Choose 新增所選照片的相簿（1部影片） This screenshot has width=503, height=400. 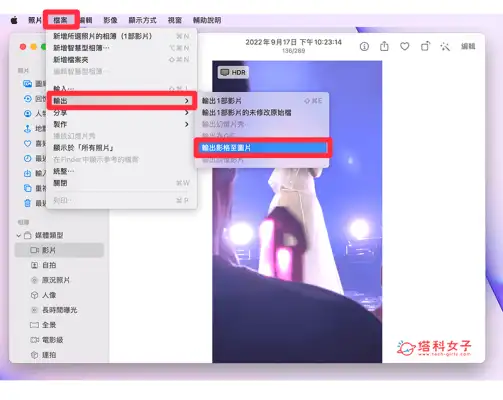[x=121, y=36]
